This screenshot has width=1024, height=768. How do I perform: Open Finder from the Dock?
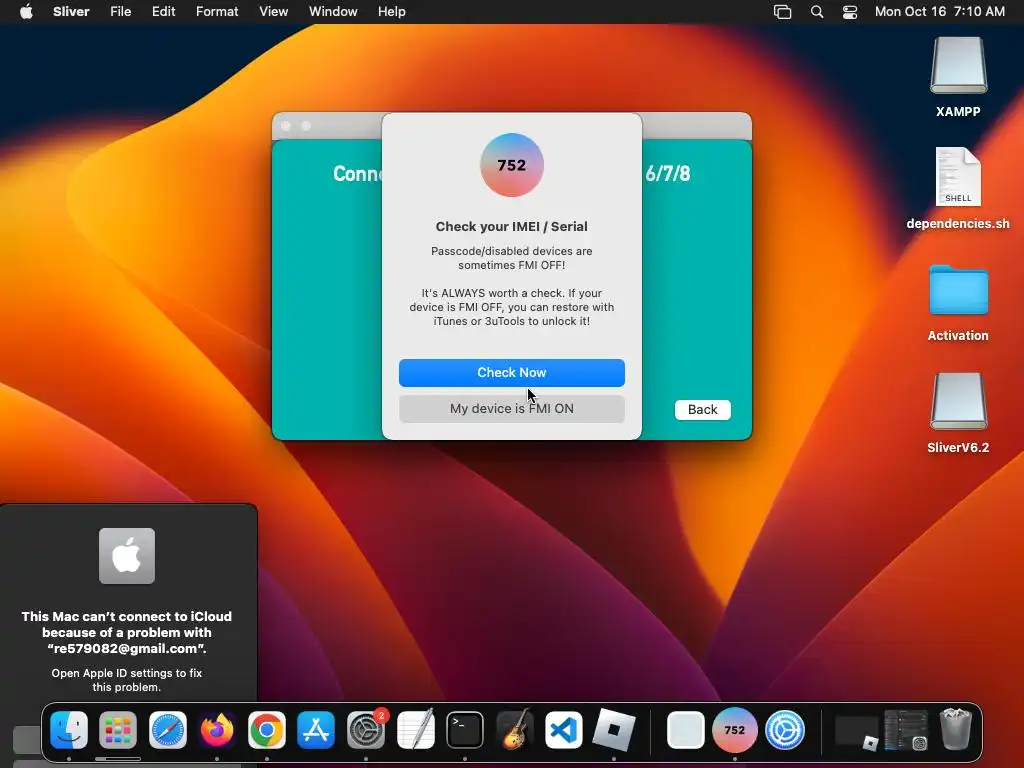tap(69, 729)
